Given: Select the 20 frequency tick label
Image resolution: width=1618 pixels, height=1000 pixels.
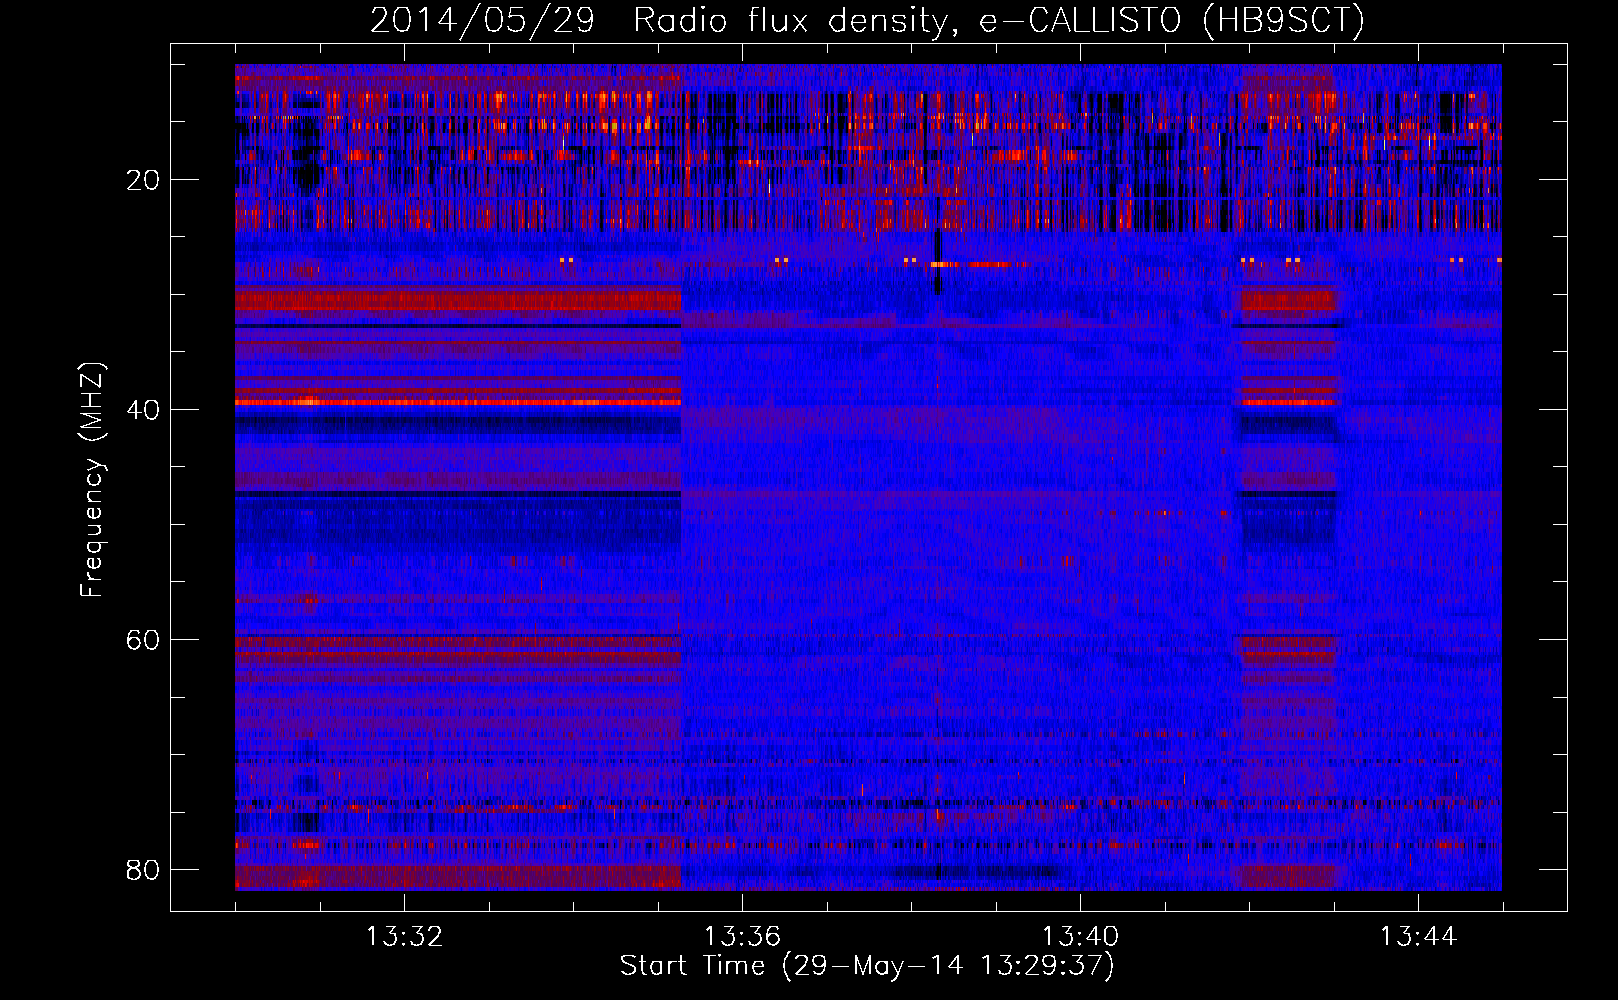Looking at the screenshot, I should (143, 180).
